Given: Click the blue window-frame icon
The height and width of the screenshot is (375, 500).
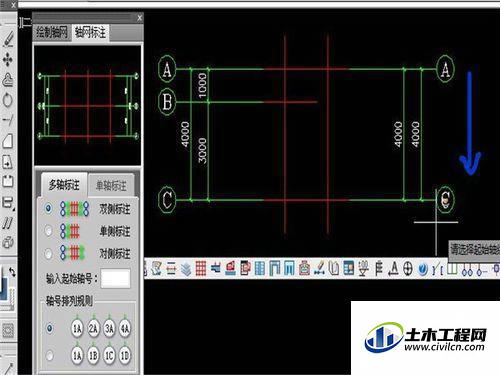Looking at the screenshot, I should pos(289,269).
